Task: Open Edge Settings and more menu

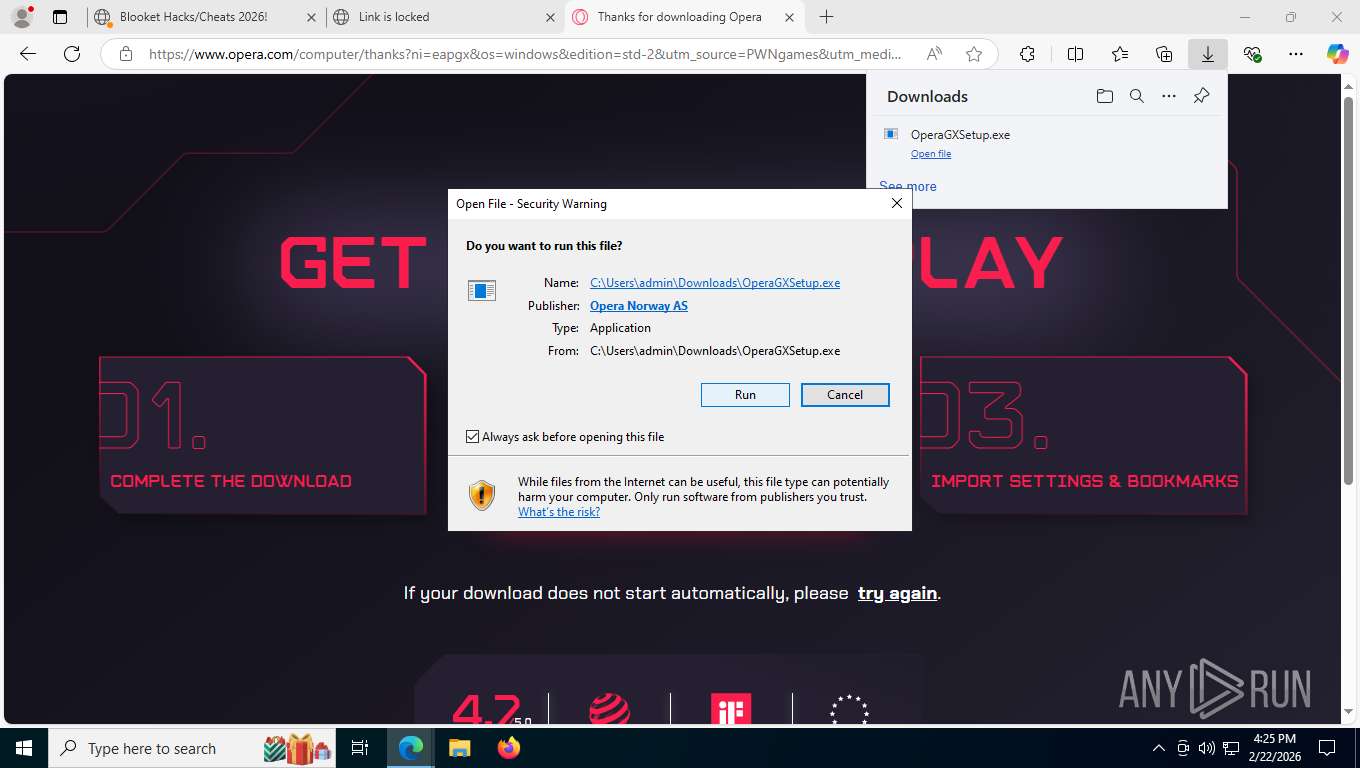Action: point(1296,54)
